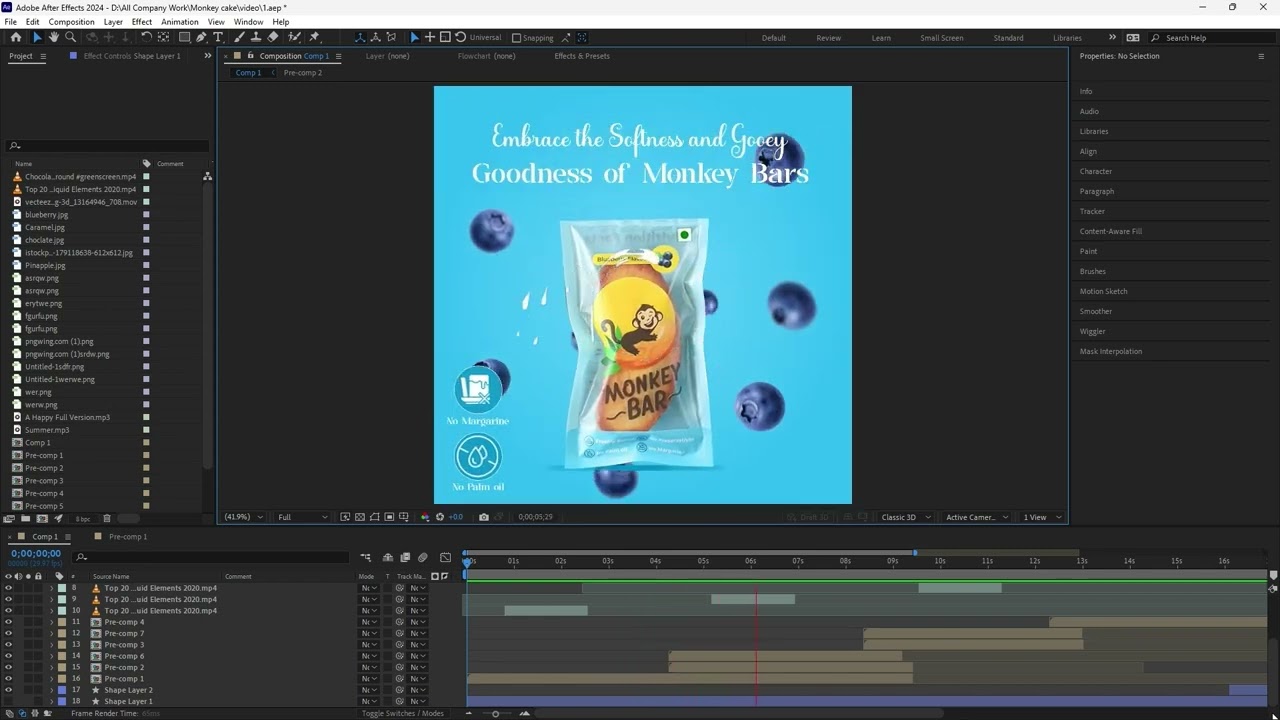This screenshot has height=720, width=1280.
Task: Click the Search Help field
Action: click(x=1213, y=38)
